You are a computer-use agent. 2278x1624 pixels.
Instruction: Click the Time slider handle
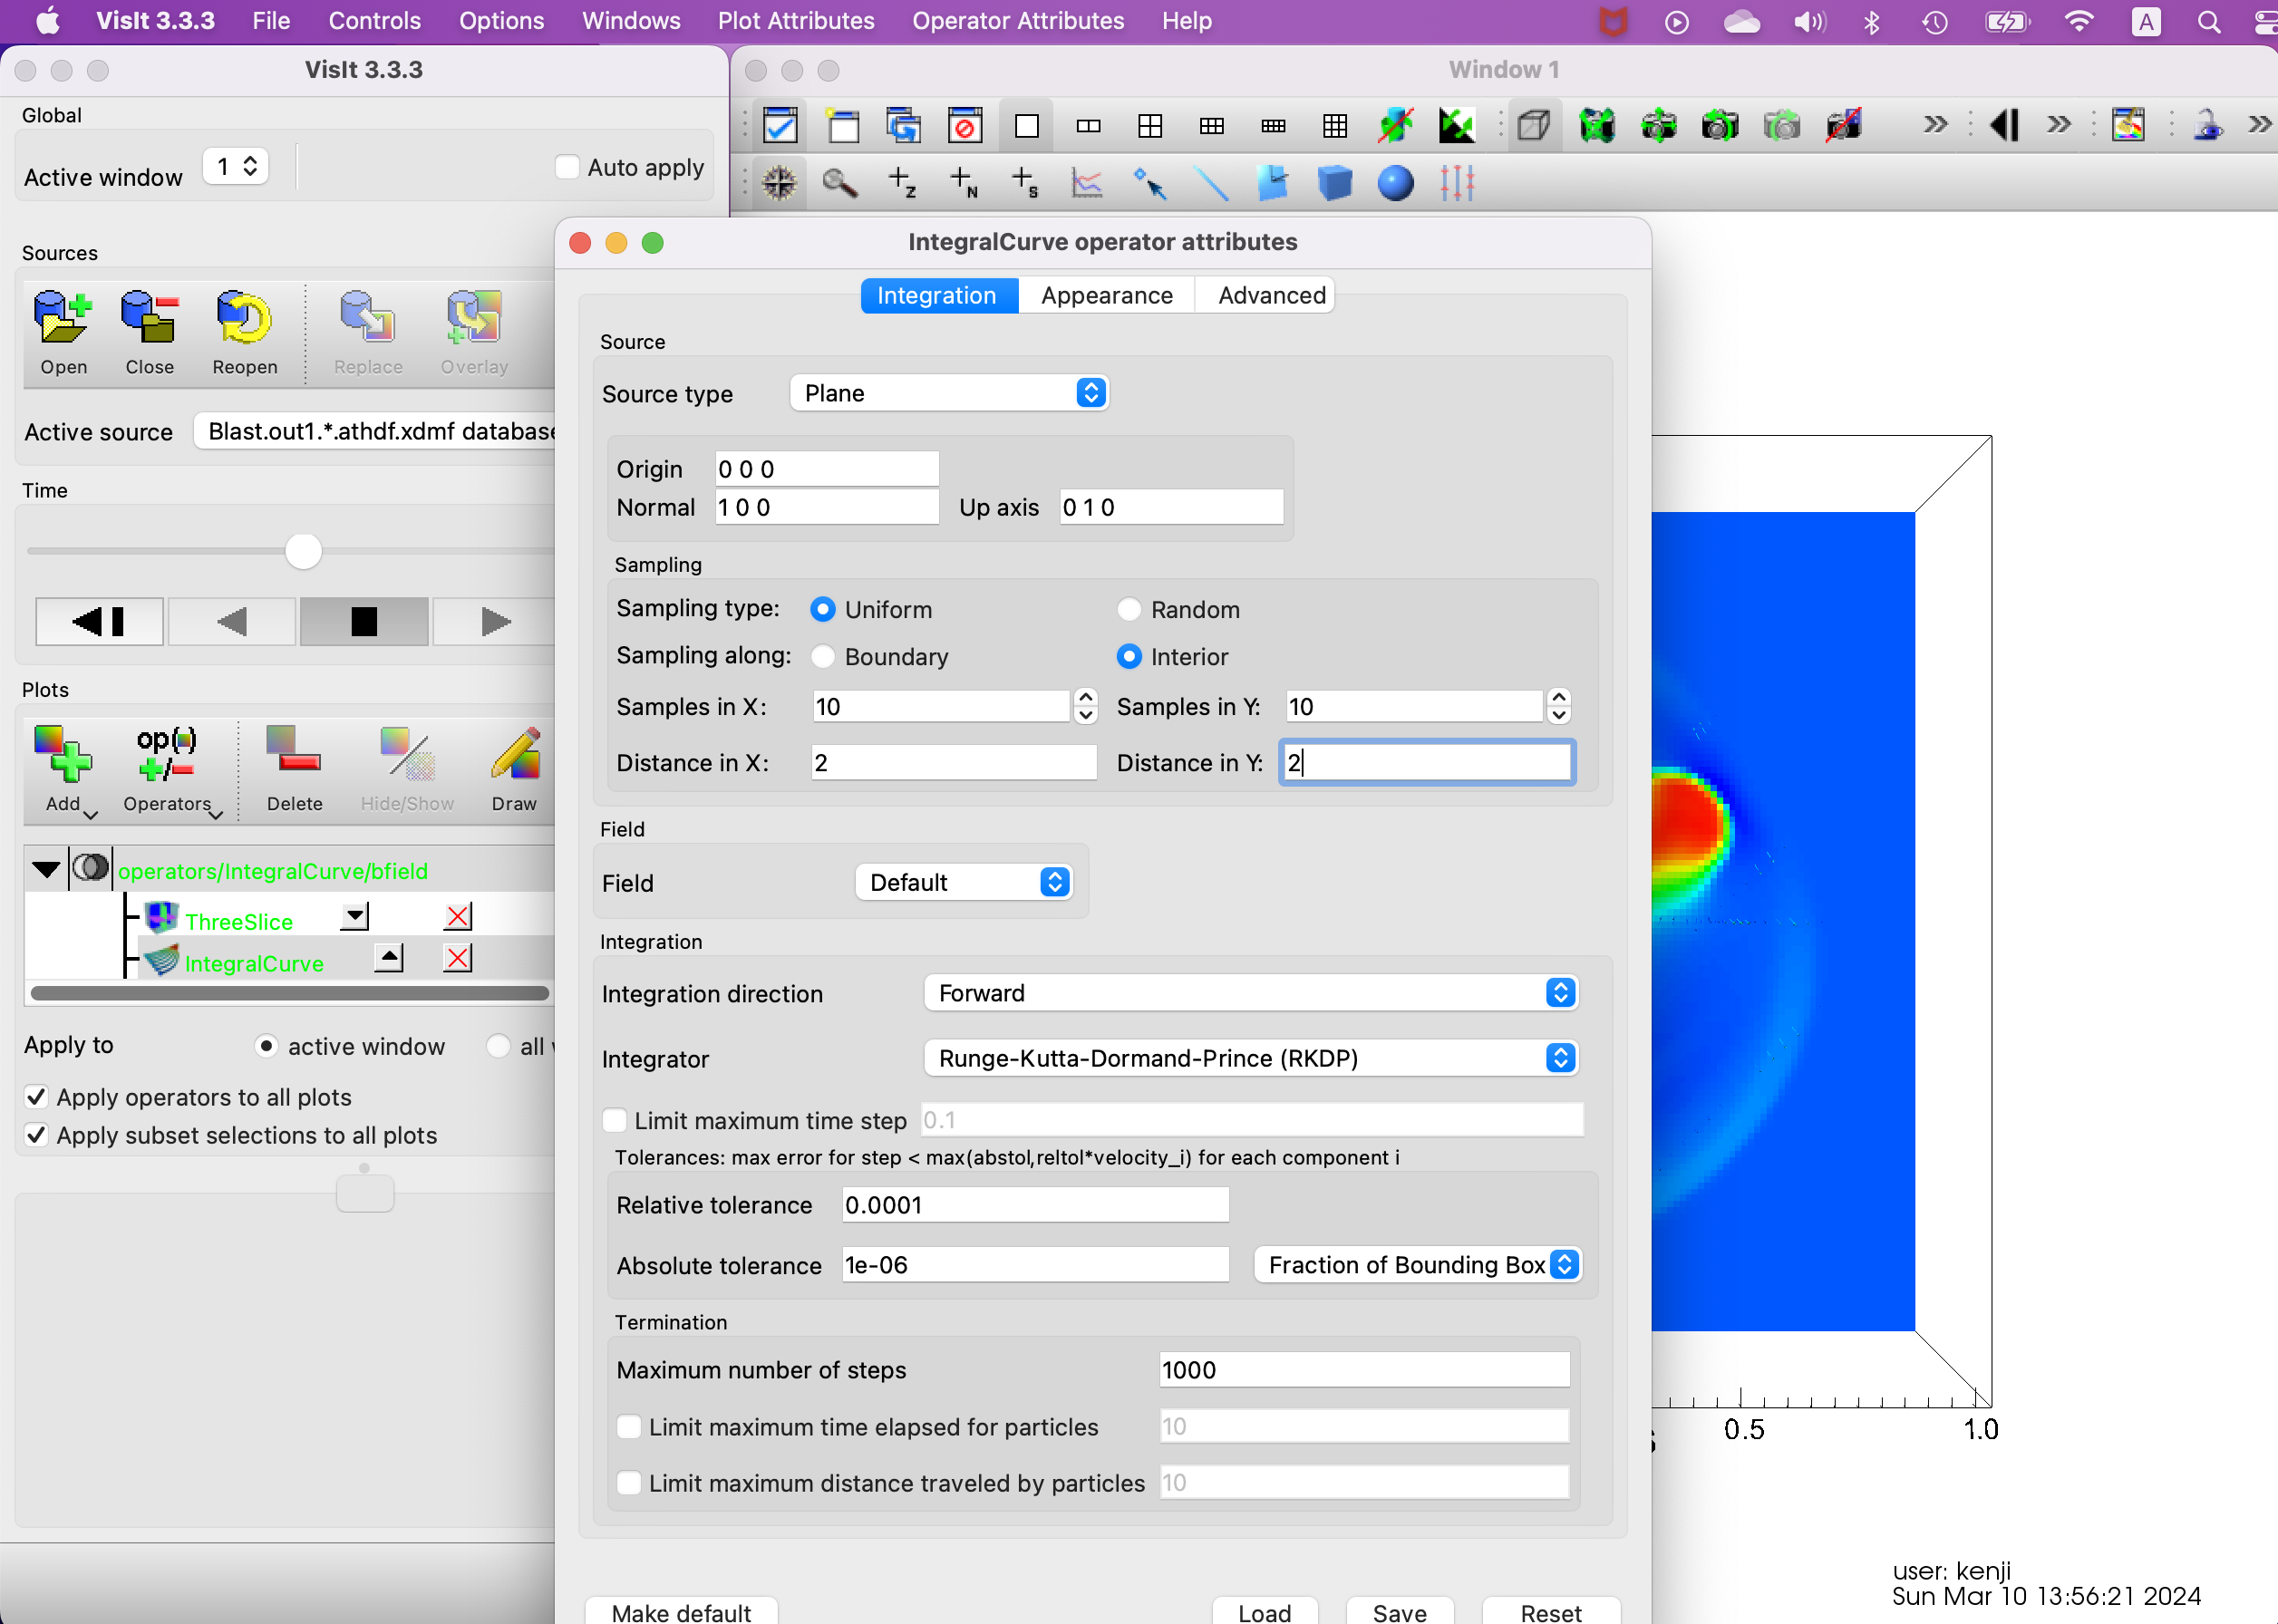pyautogui.click(x=303, y=550)
